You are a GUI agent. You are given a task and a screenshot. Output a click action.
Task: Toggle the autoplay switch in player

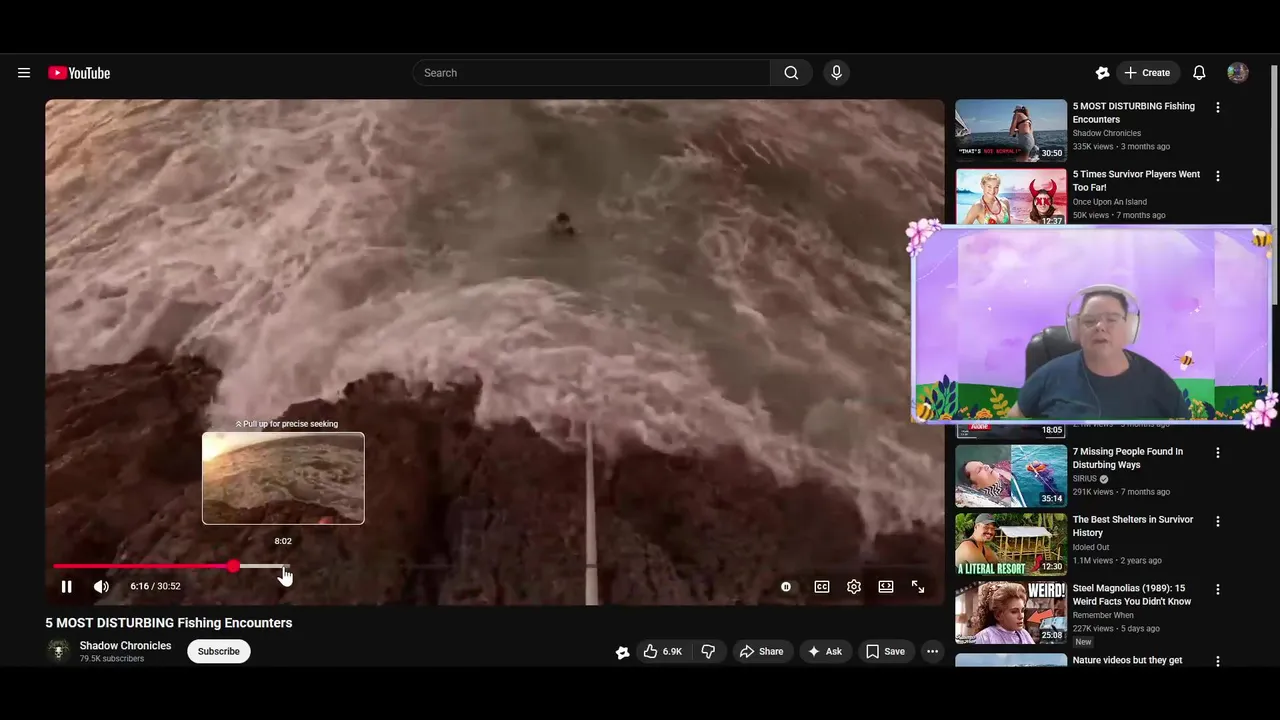point(786,587)
